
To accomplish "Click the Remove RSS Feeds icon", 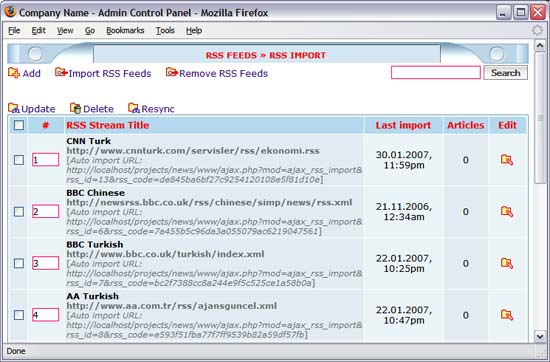I will coord(172,72).
